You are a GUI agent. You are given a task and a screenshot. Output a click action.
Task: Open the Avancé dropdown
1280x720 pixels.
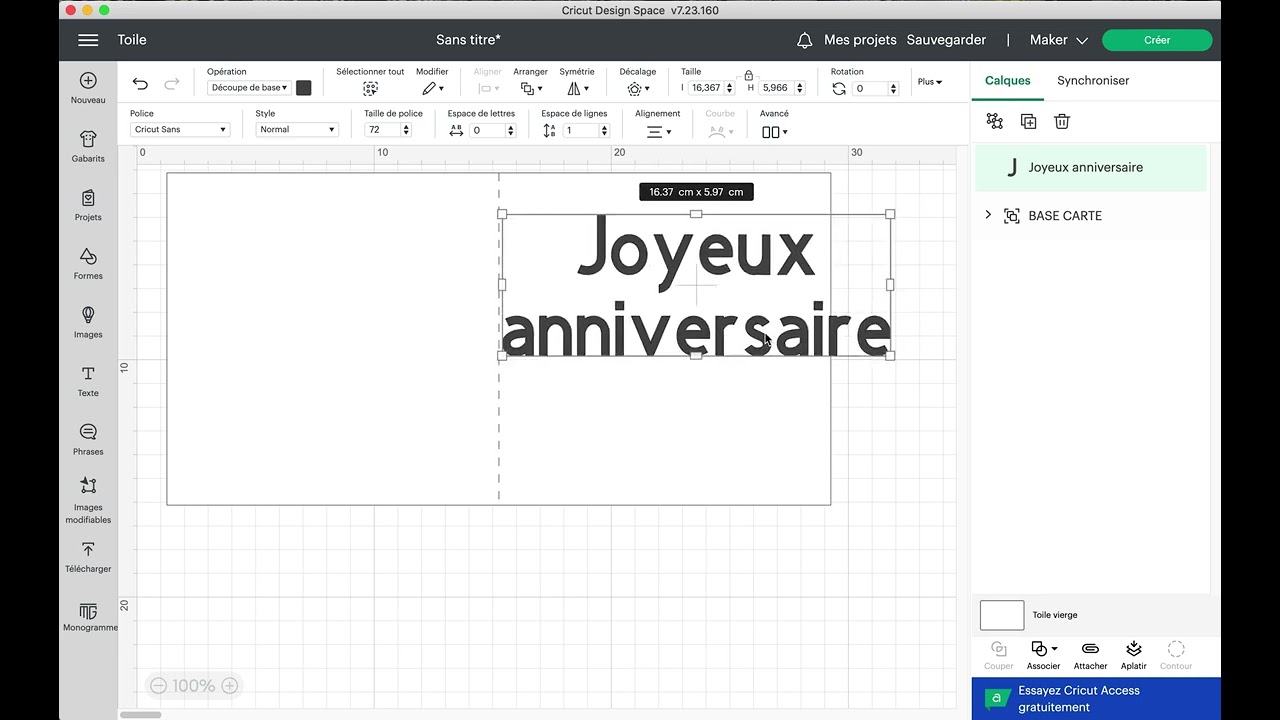point(774,131)
